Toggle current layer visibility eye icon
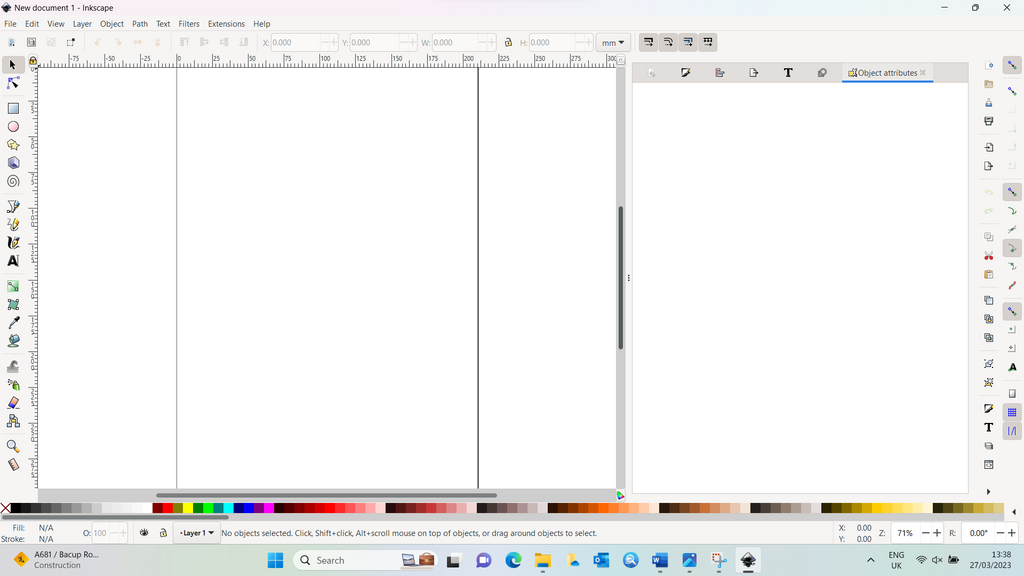 (x=144, y=533)
